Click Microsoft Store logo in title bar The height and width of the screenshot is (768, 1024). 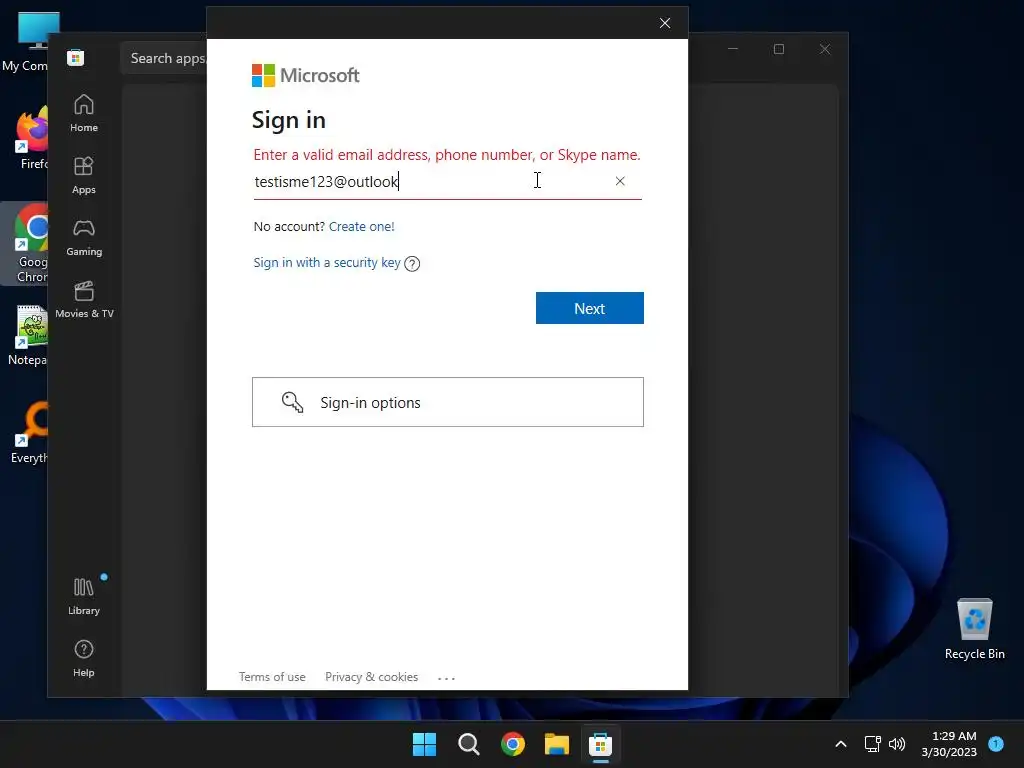76,57
